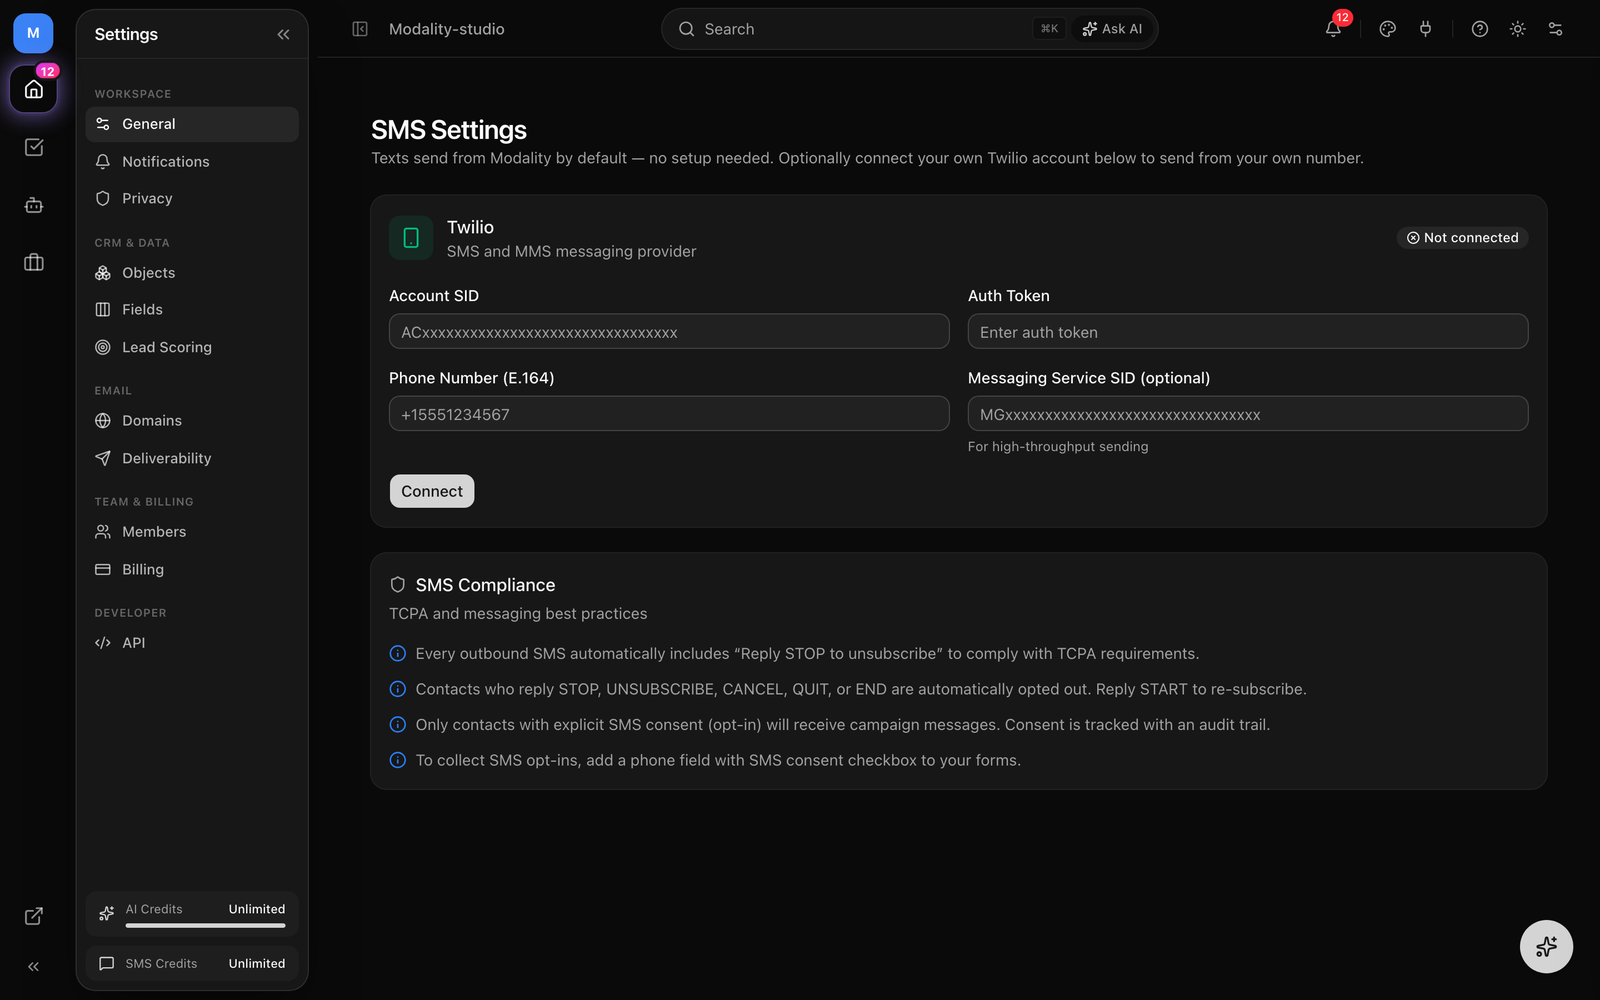Click the AI Credits sparkle icon
The height and width of the screenshot is (1000, 1600).
(x=107, y=913)
